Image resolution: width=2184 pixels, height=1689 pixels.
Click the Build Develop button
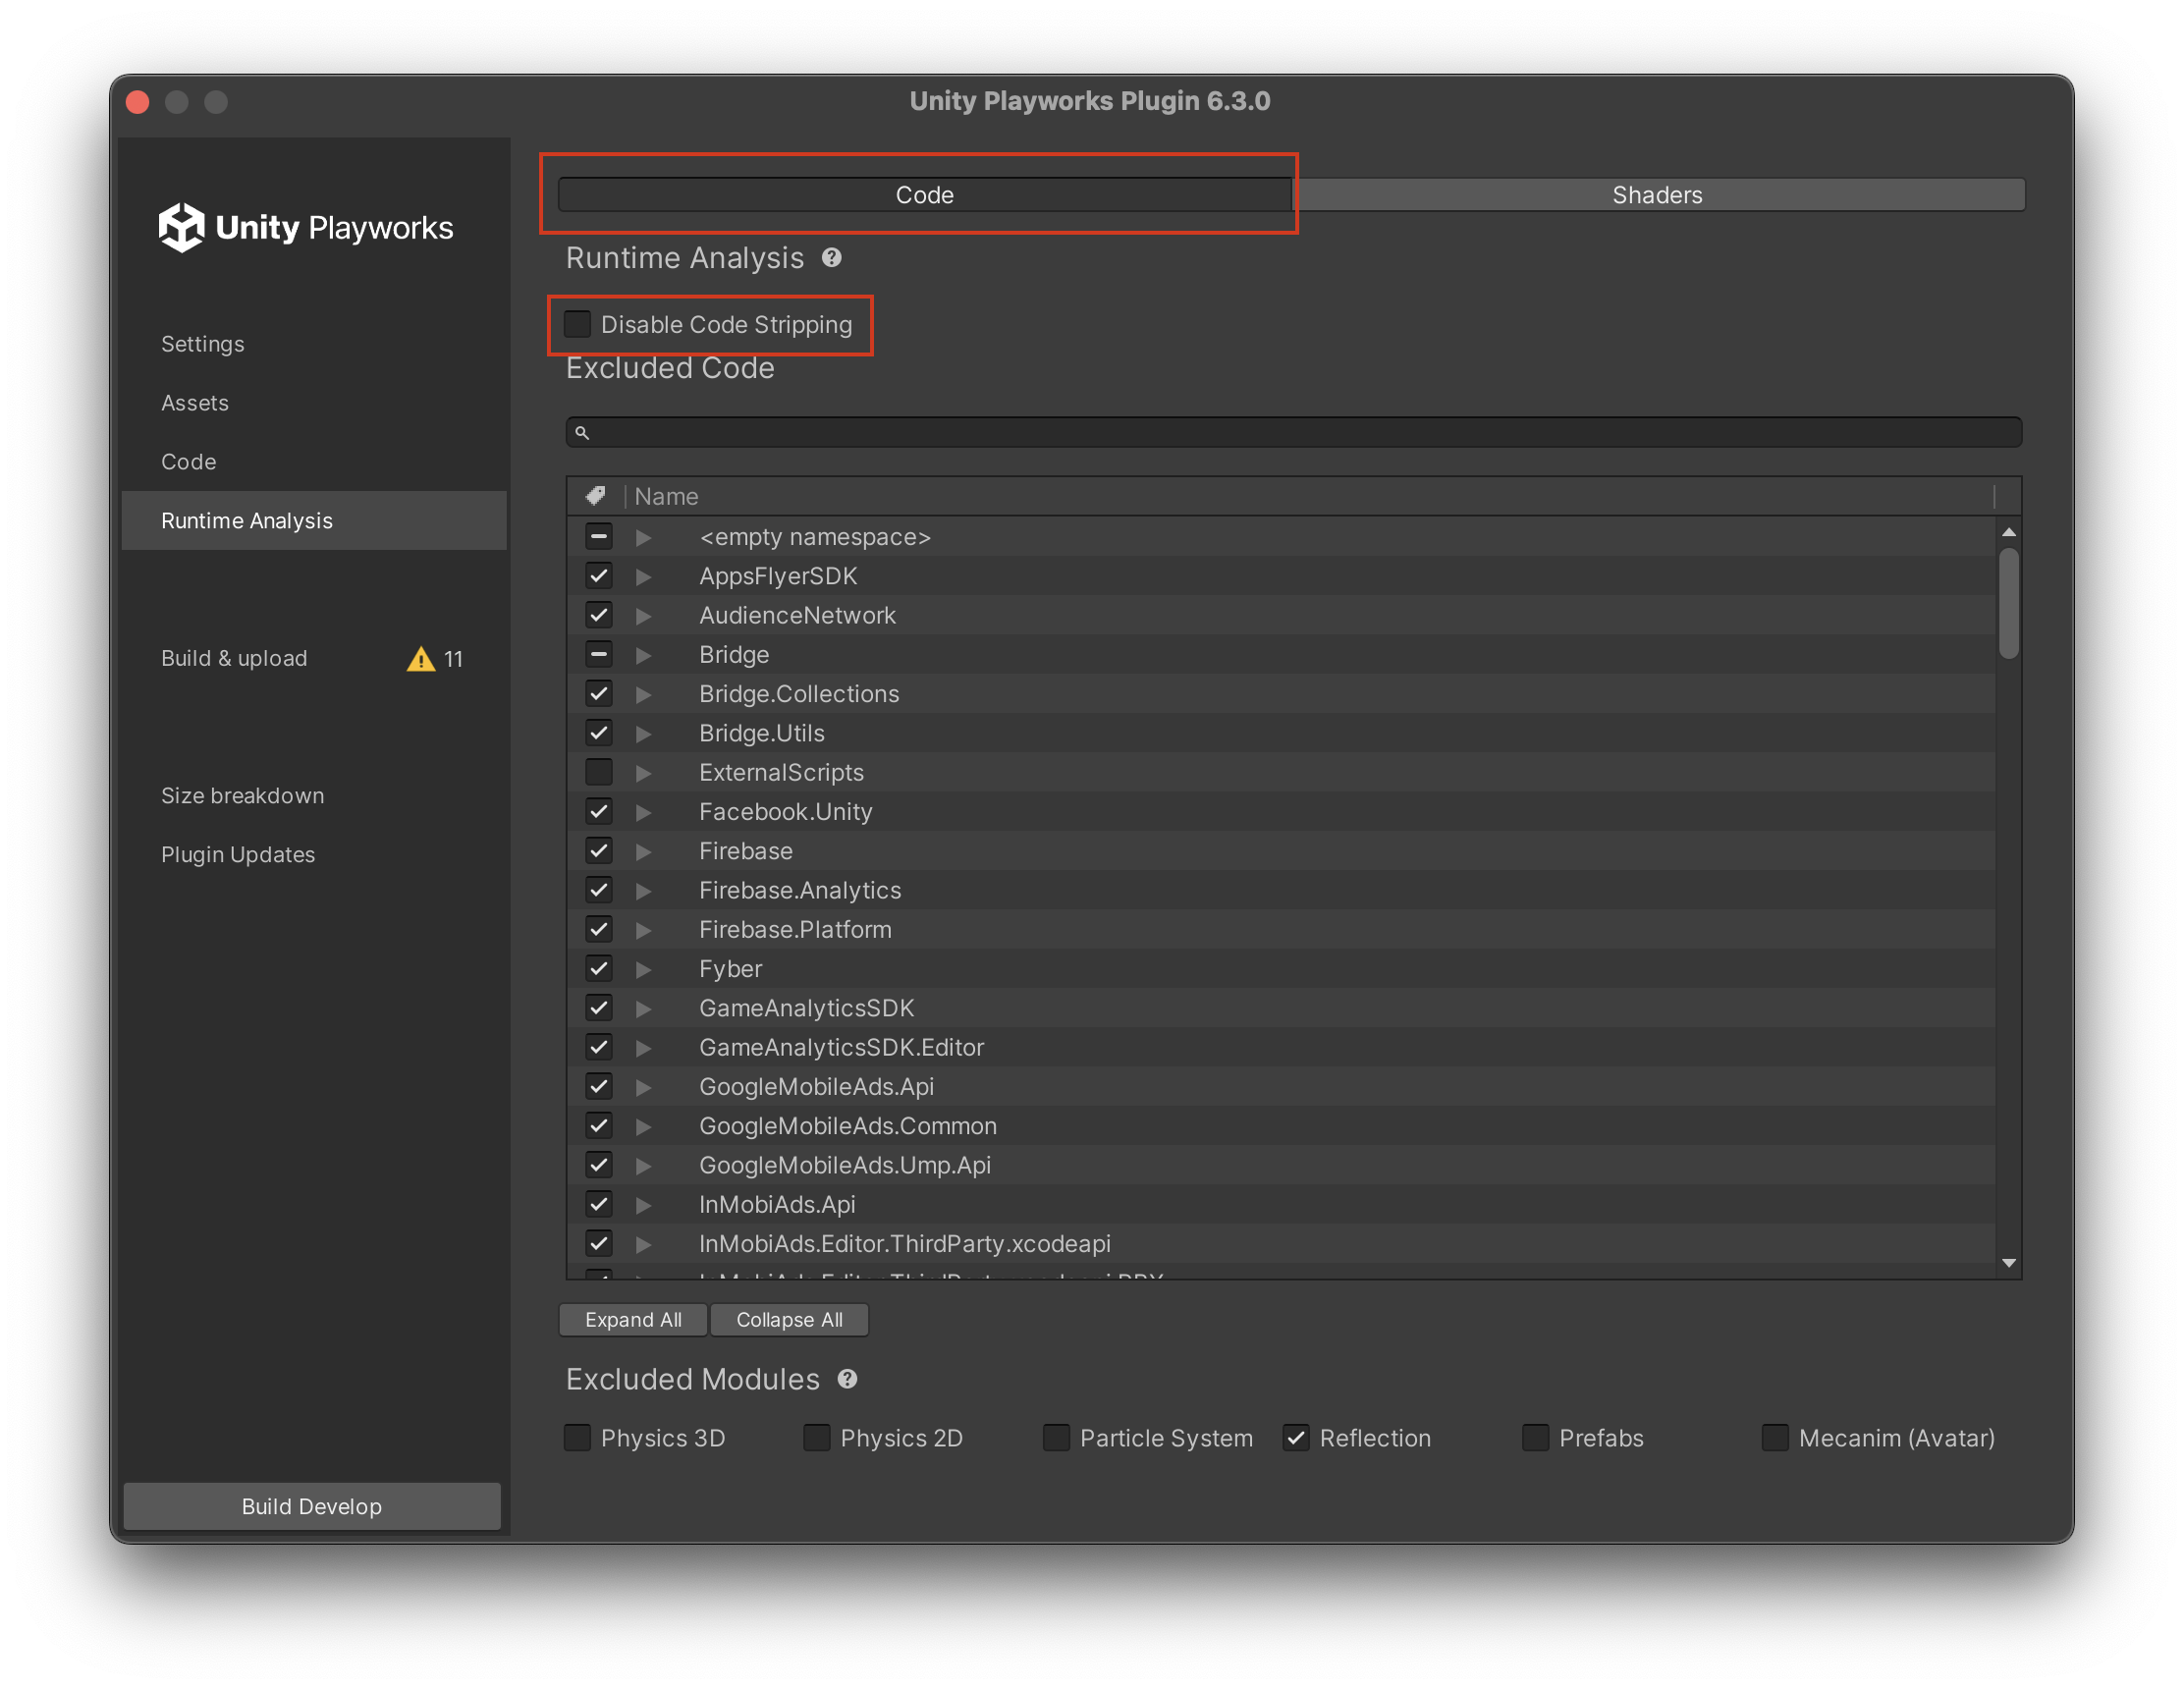[x=312, y=1506]
